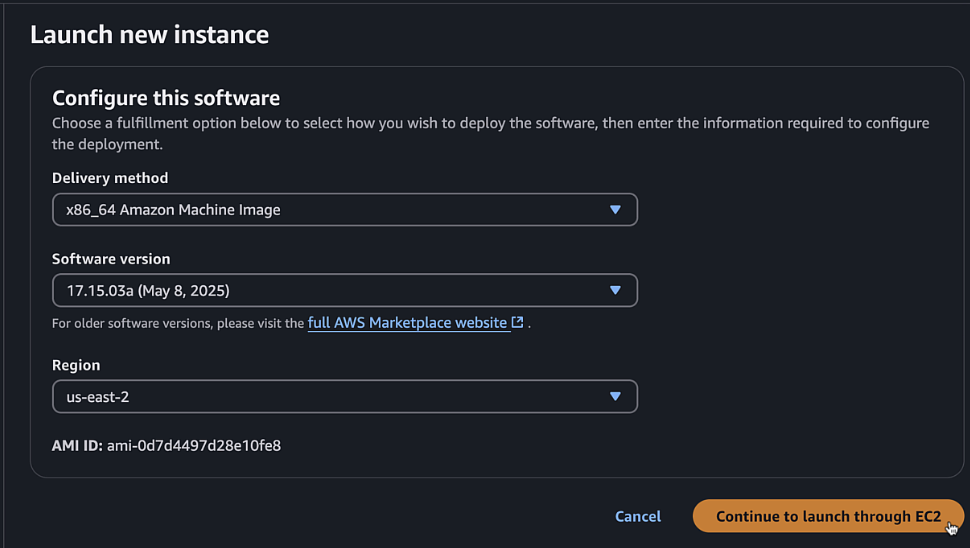The image size is (970, 548).
Task: Click the Region label
Action: pyautogui.click(x=76, y=366)
